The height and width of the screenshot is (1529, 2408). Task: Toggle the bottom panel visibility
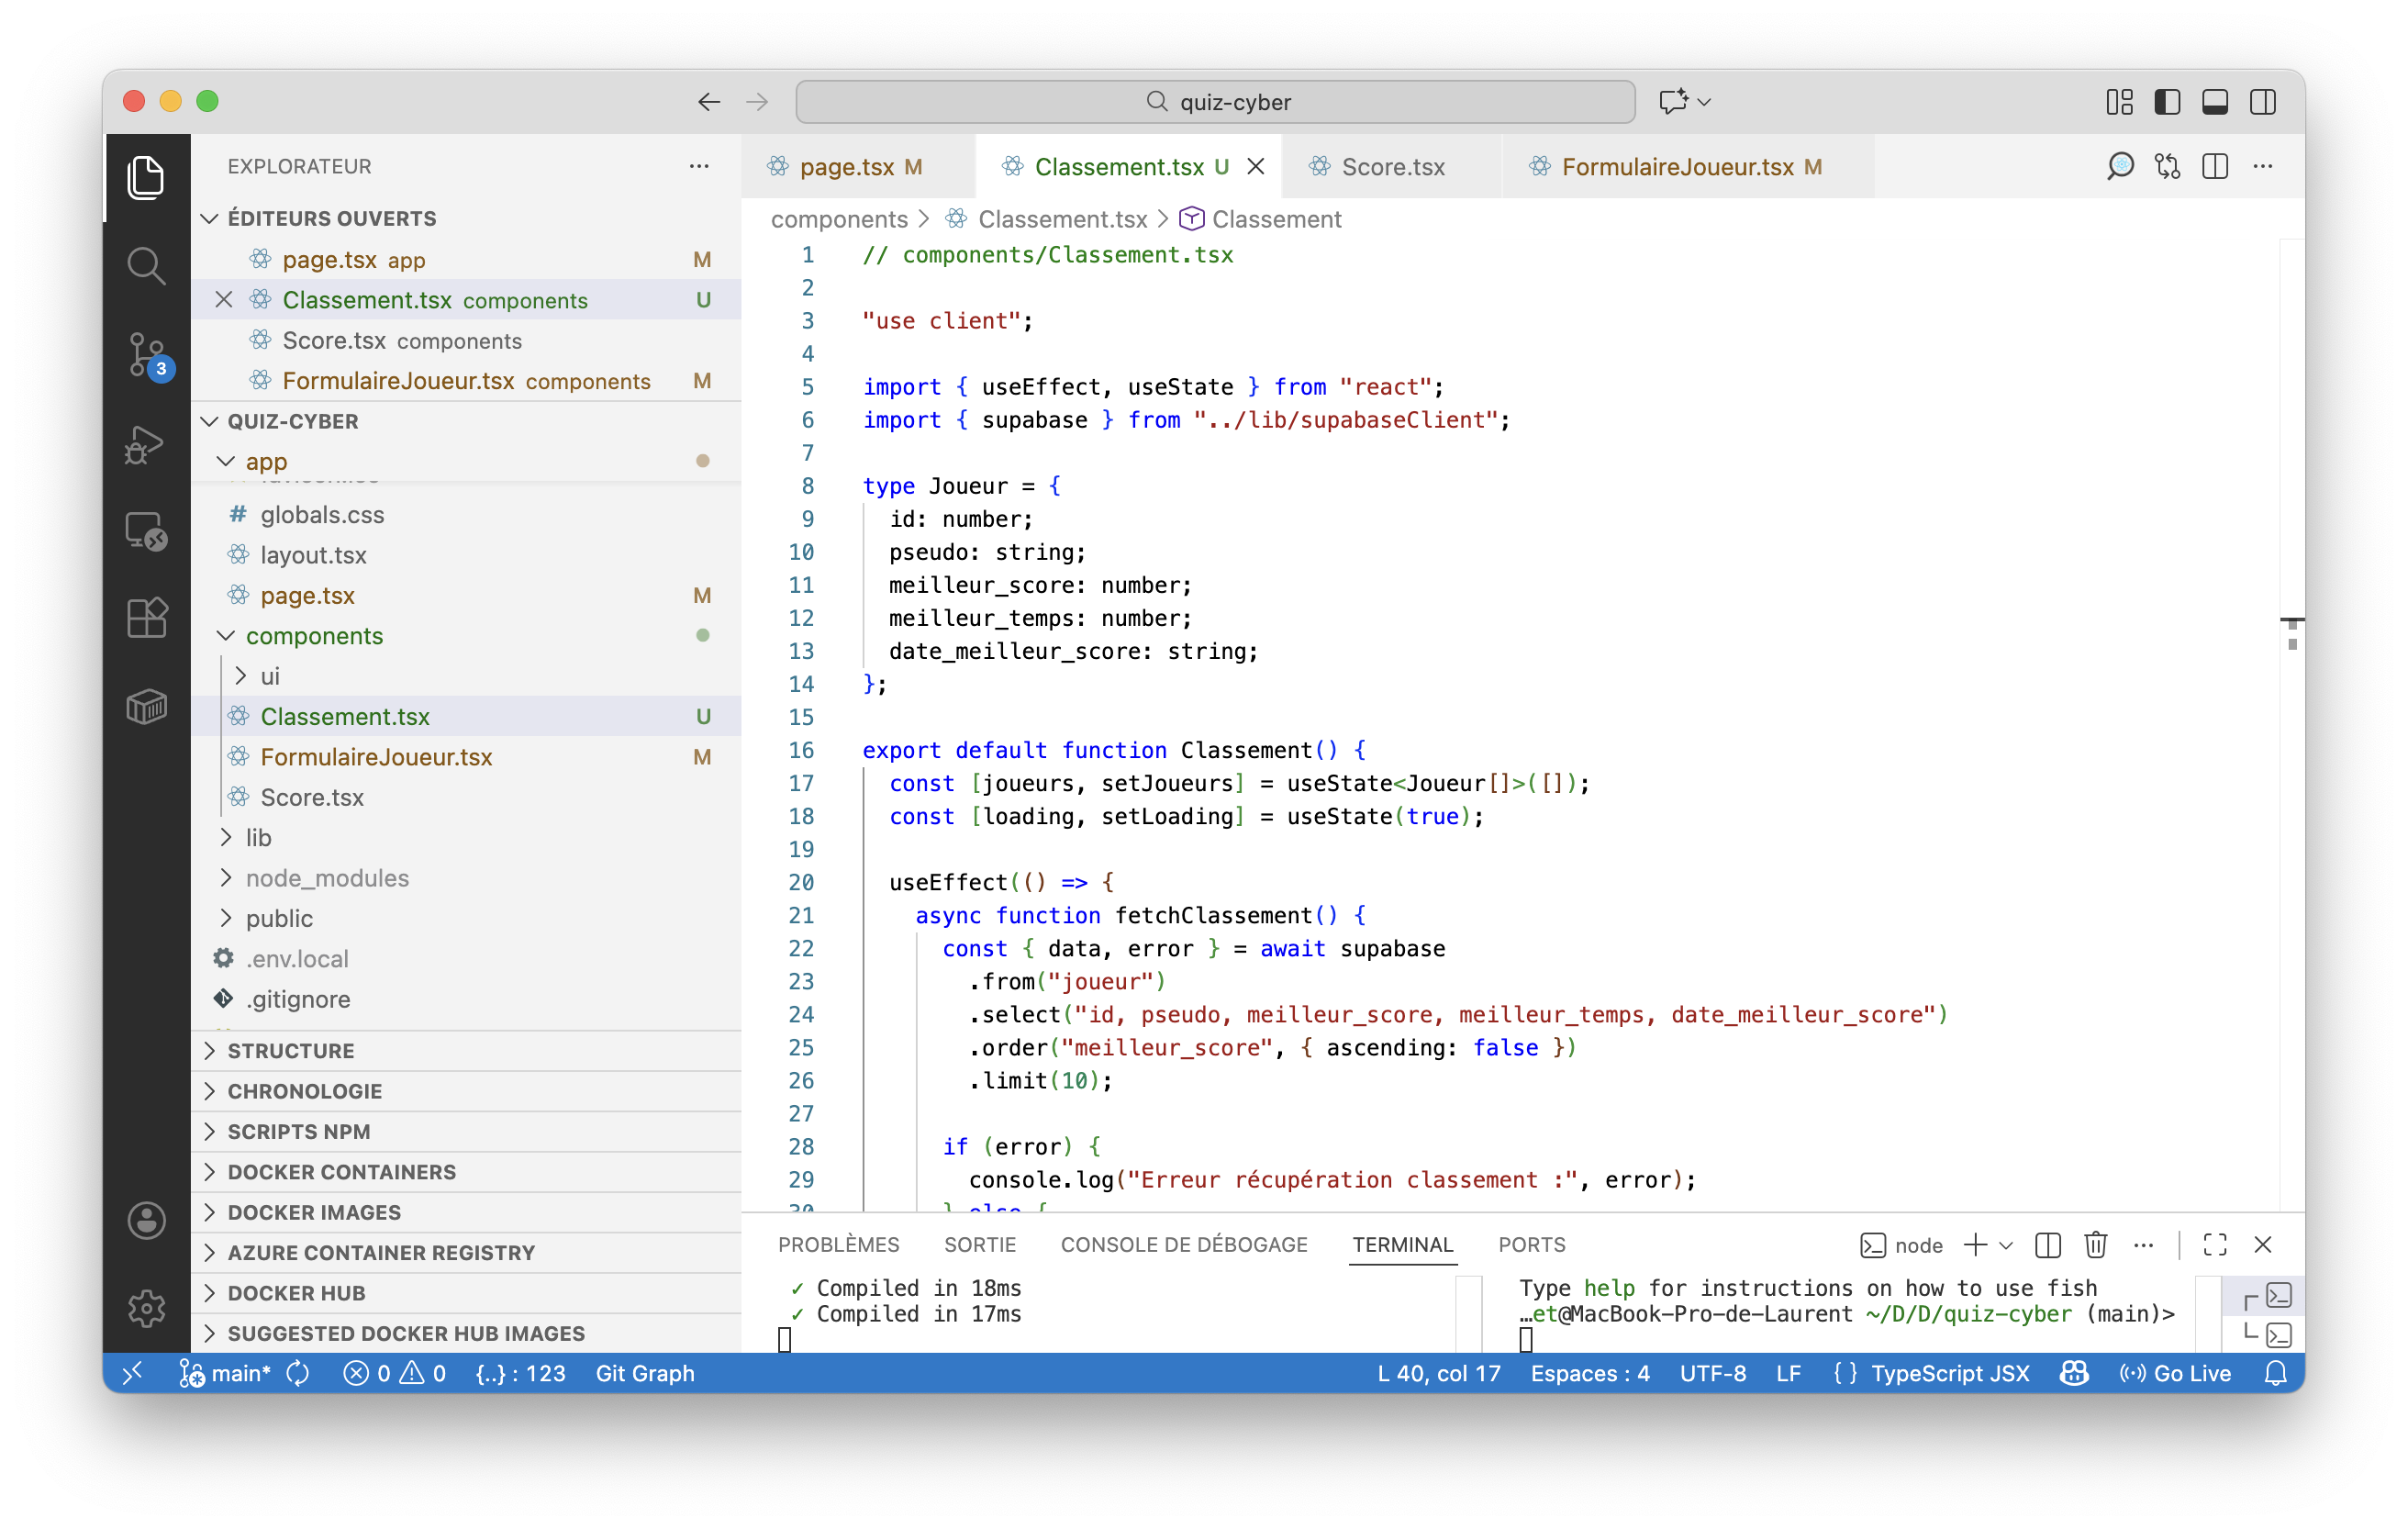[2214, 102]
